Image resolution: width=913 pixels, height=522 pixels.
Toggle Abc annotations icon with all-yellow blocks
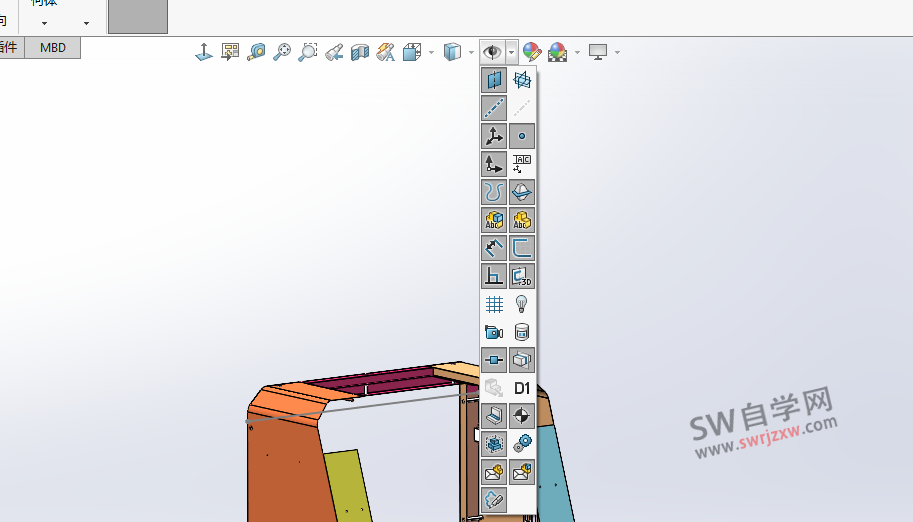coord(522,220)
